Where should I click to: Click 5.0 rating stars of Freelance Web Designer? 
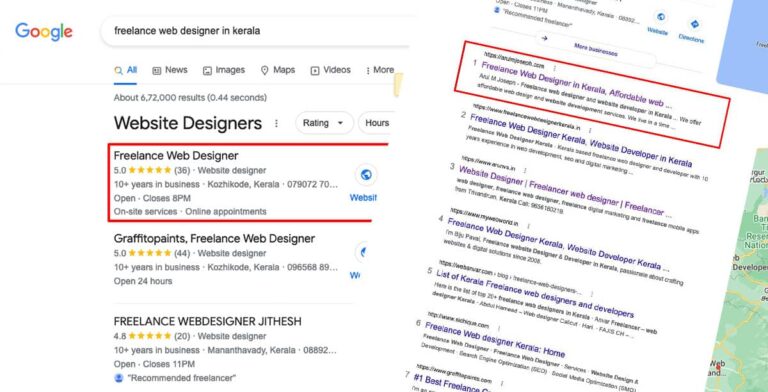(150, 170)
